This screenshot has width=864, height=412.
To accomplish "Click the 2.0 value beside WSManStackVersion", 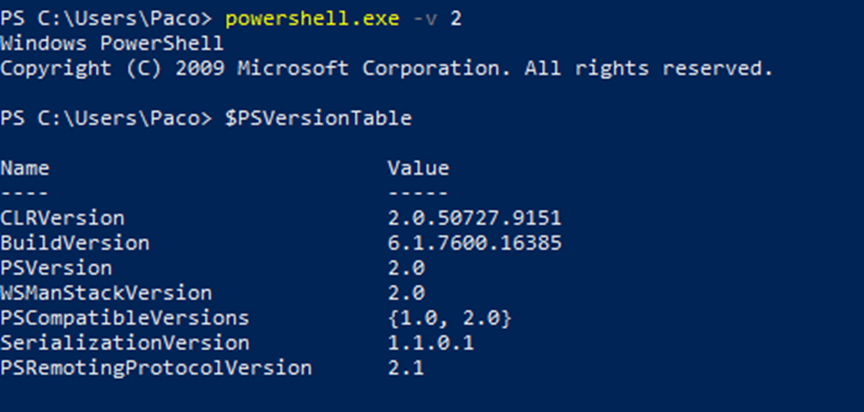I will 406,293.
